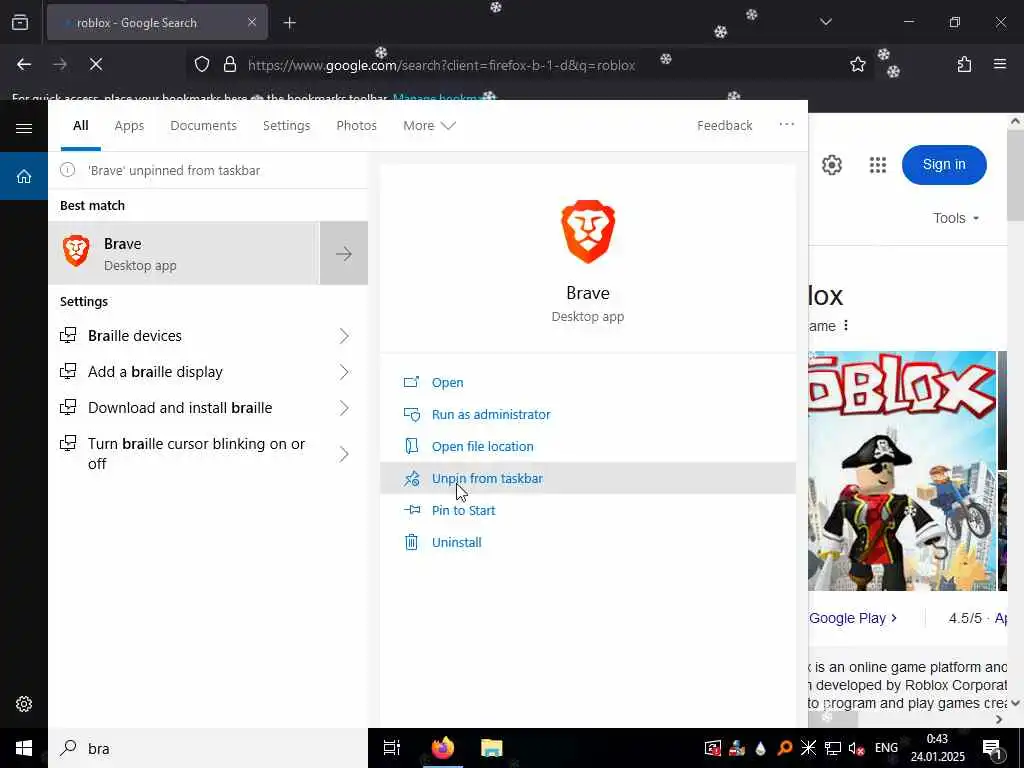Close the 'roblox - Google Search' tab
The width and height of the screenshot is (1024, 768).
tap(252, 22)
